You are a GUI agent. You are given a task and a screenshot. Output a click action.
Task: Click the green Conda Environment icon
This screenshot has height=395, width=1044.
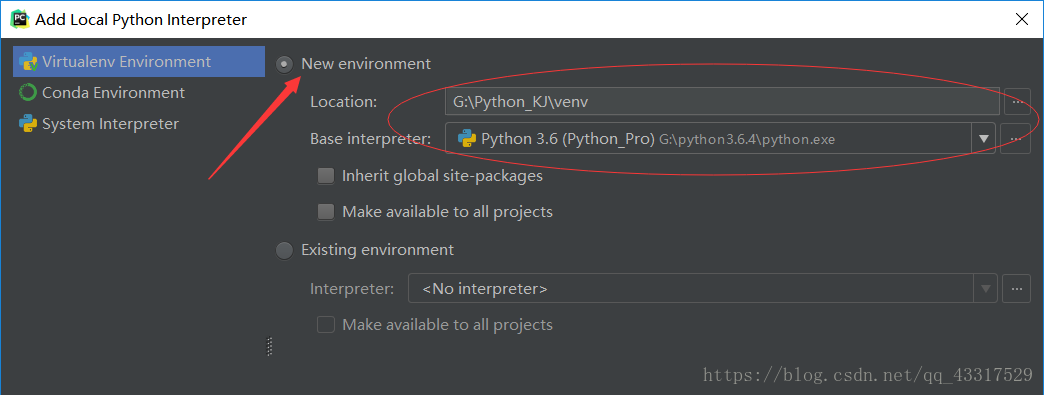(x=28, y=93)
